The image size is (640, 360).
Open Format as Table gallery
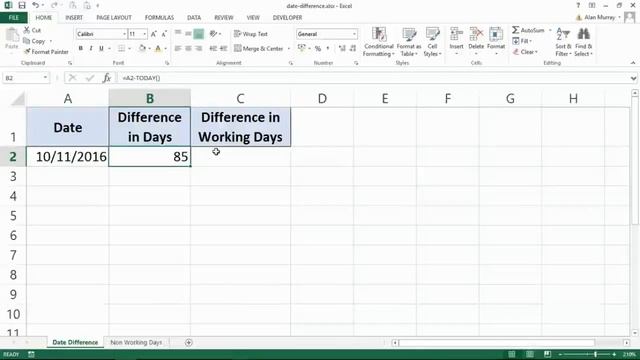pos(409,42)
